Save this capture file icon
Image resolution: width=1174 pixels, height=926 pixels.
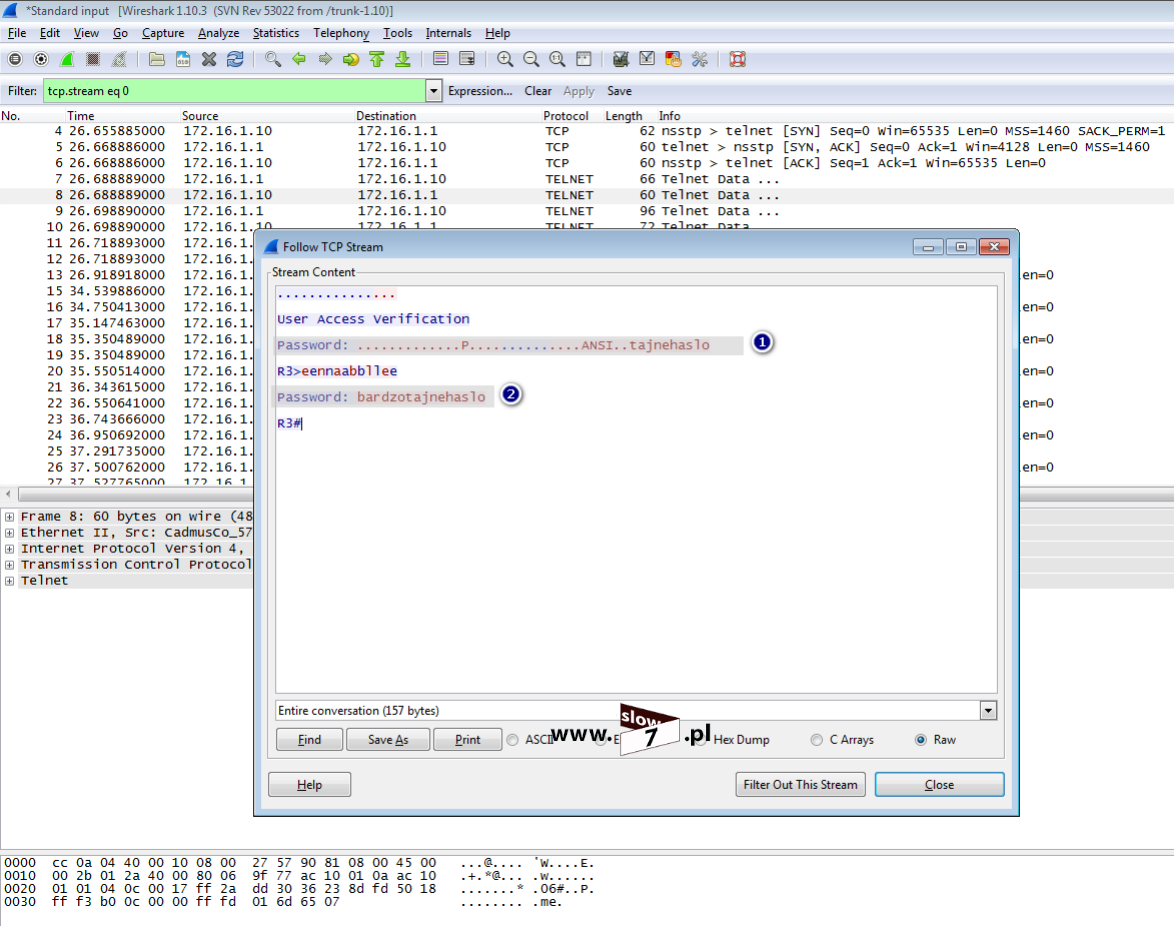[183, 59]
